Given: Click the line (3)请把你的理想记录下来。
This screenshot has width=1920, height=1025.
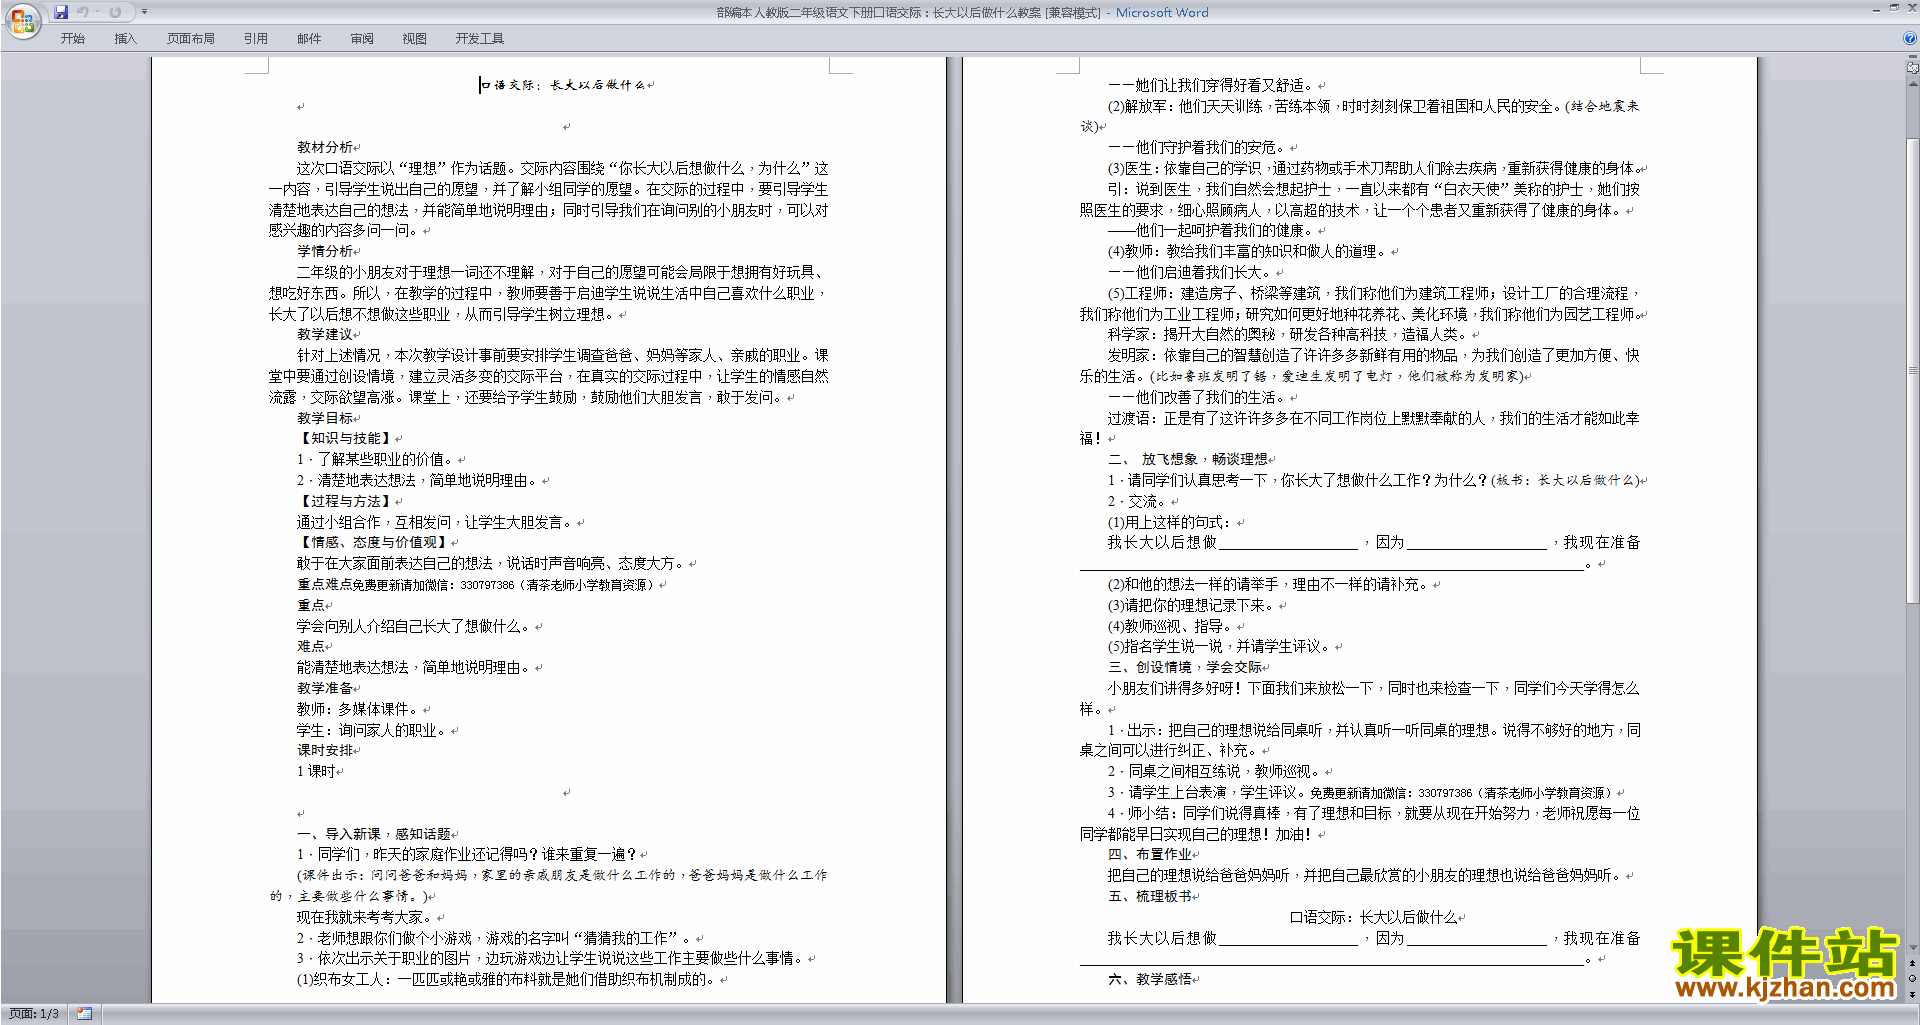Looking at the screenshot, I should 1192,605.
